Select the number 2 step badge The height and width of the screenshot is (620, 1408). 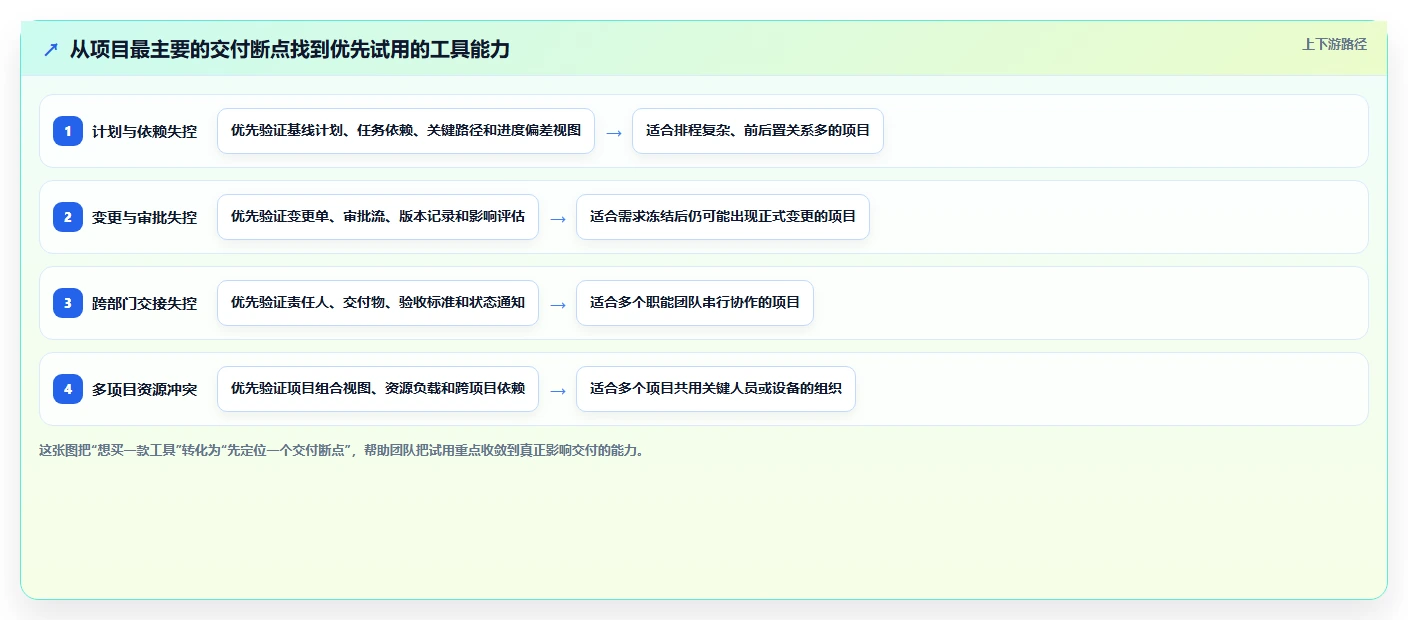(x=68, y=217)
